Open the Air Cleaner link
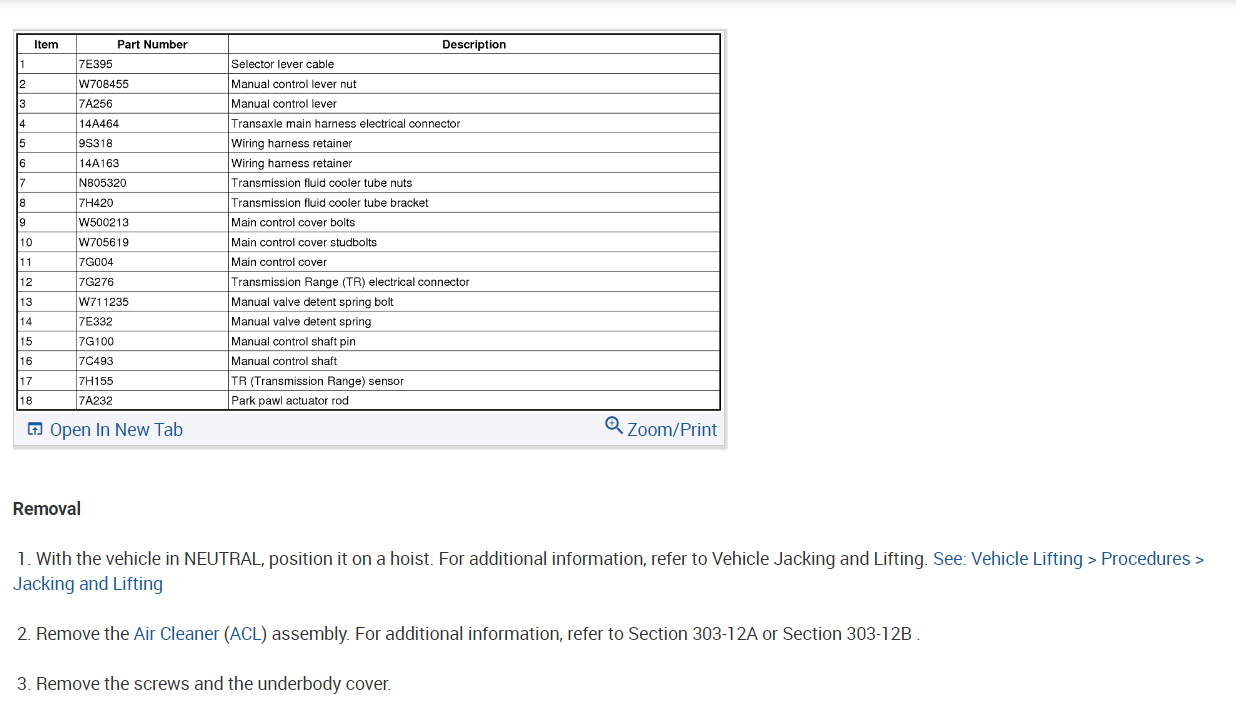Screen dimensions: 1236x719 176,634
